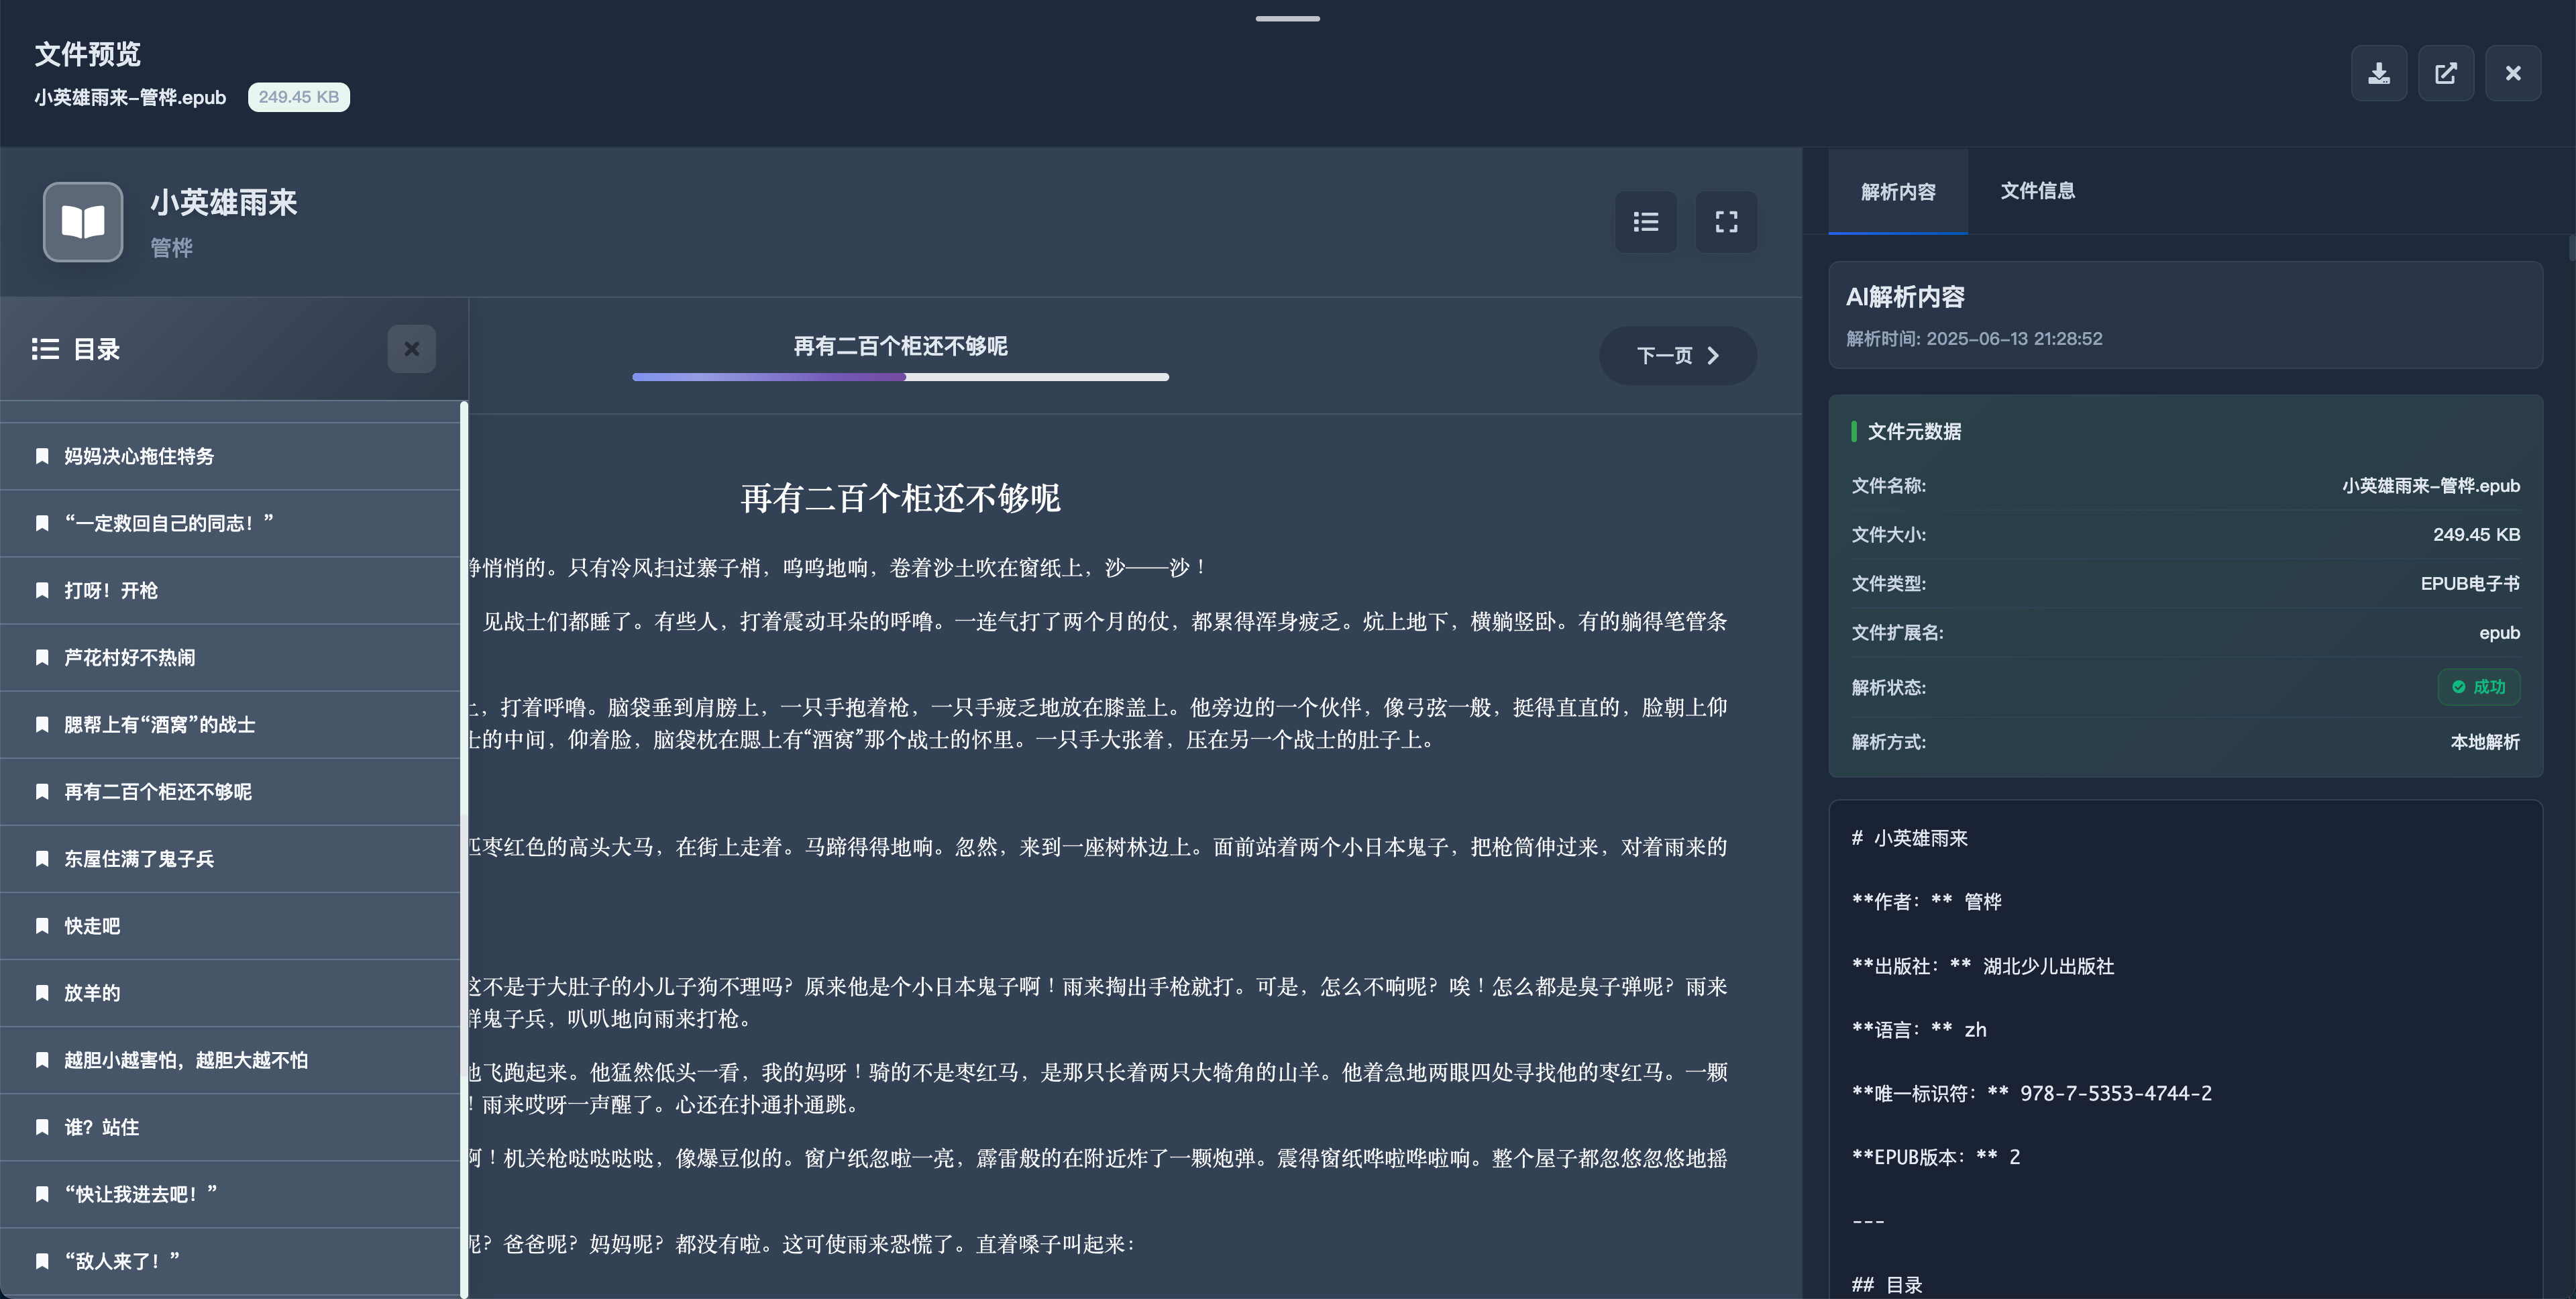Close the file preview dialog

pos(2513,73)
